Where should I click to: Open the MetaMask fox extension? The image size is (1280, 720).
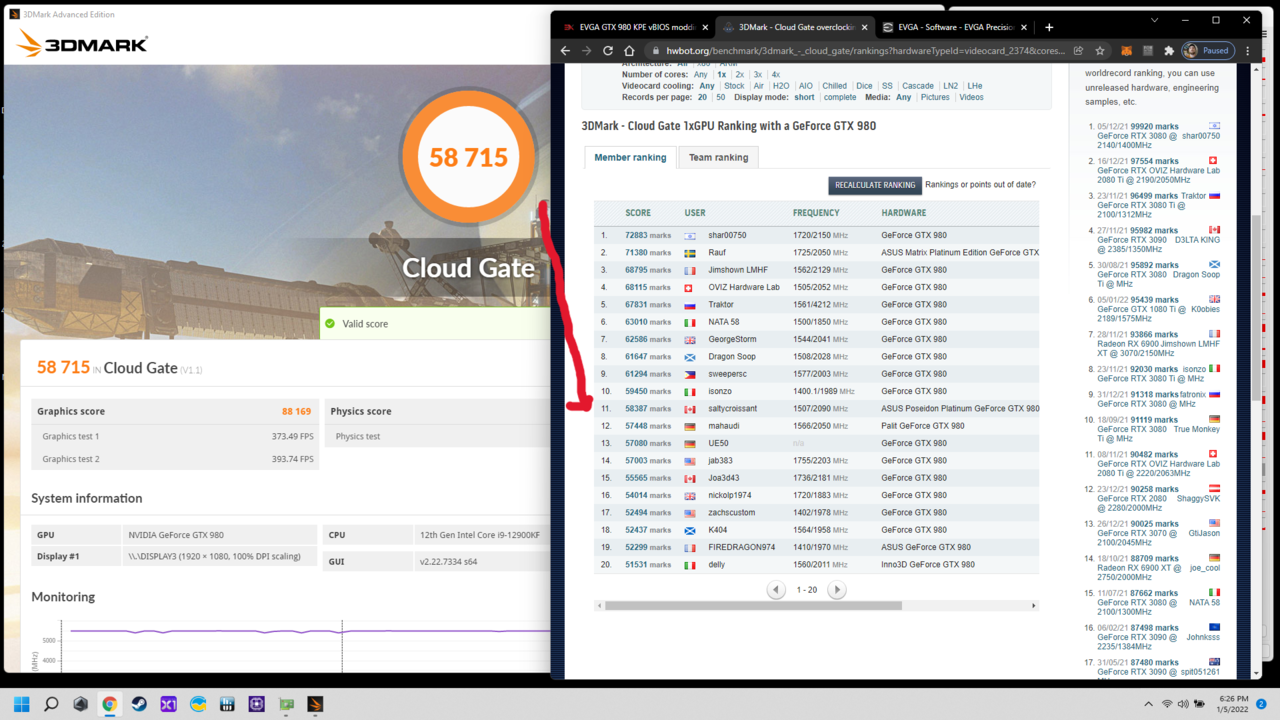coord(1125,51)
